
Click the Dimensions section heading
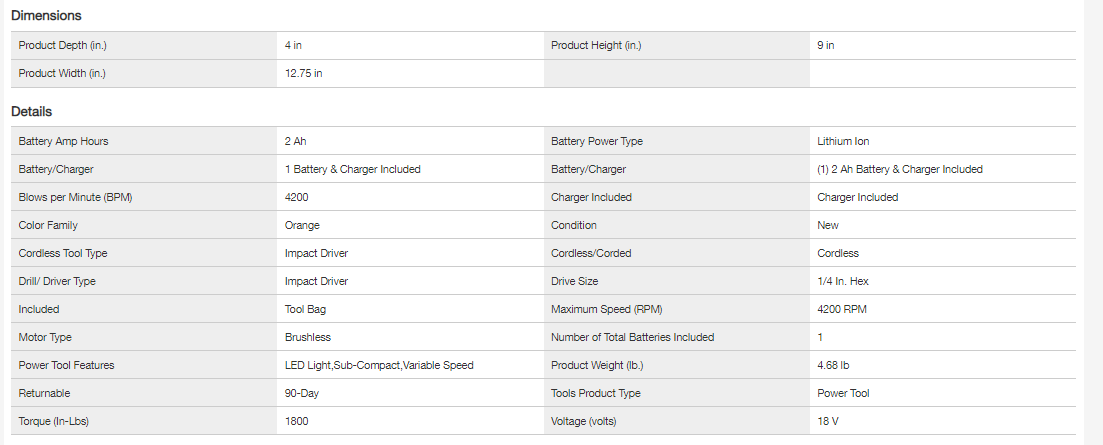coord(46,16)
